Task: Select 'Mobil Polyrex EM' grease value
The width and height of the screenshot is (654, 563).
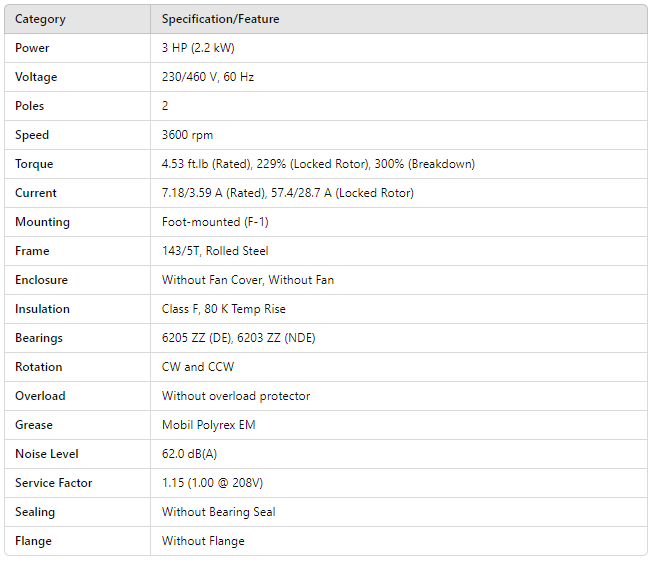Action: [208, 425]
